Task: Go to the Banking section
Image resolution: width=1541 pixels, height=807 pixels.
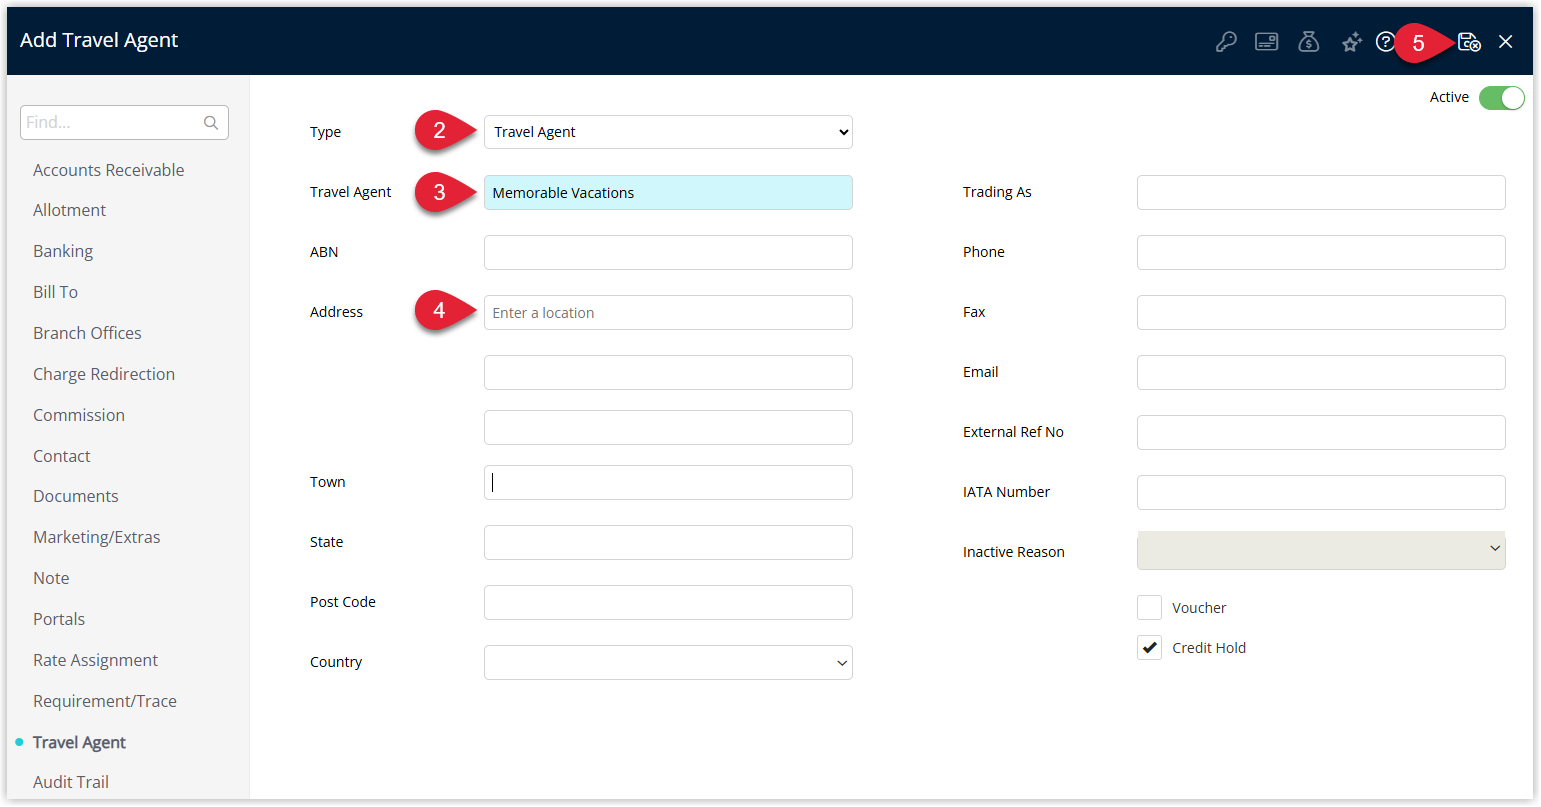Action: [x=63, y=251]
